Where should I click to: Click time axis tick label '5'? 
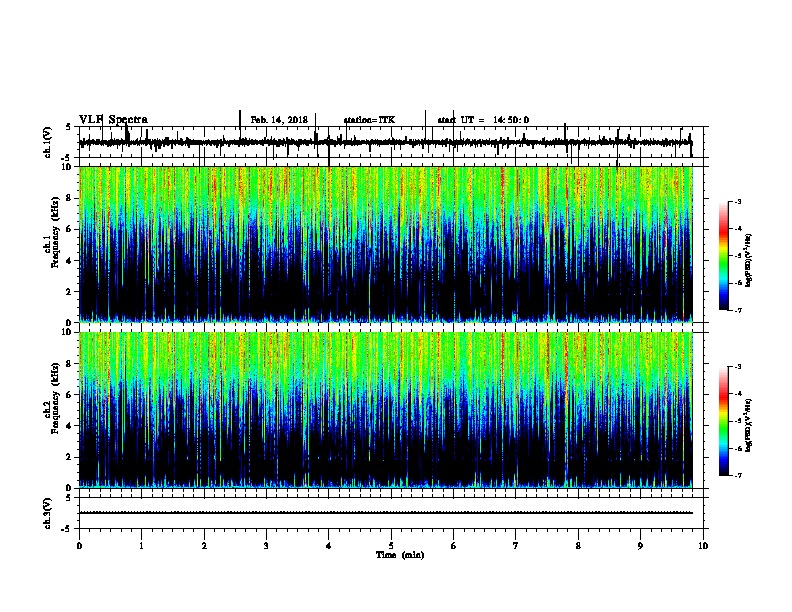(x=391, y=546)
